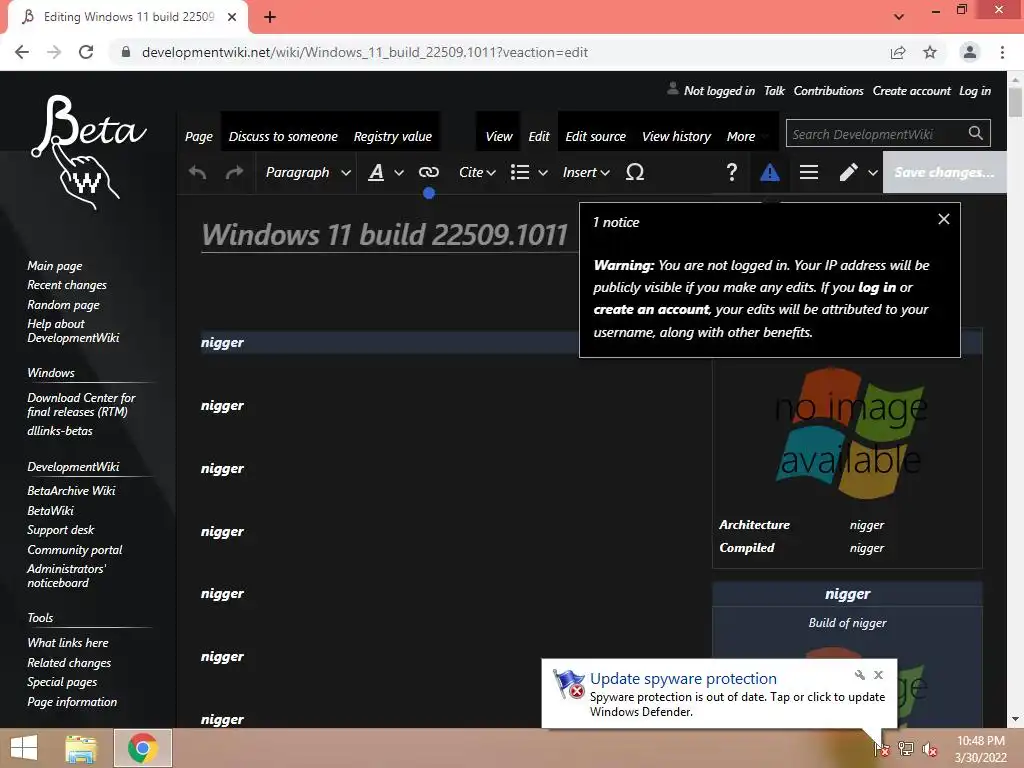Click the Action Center flag tray icon
This screenshot has height=768, width=1024.
click(x=880, y=748)
